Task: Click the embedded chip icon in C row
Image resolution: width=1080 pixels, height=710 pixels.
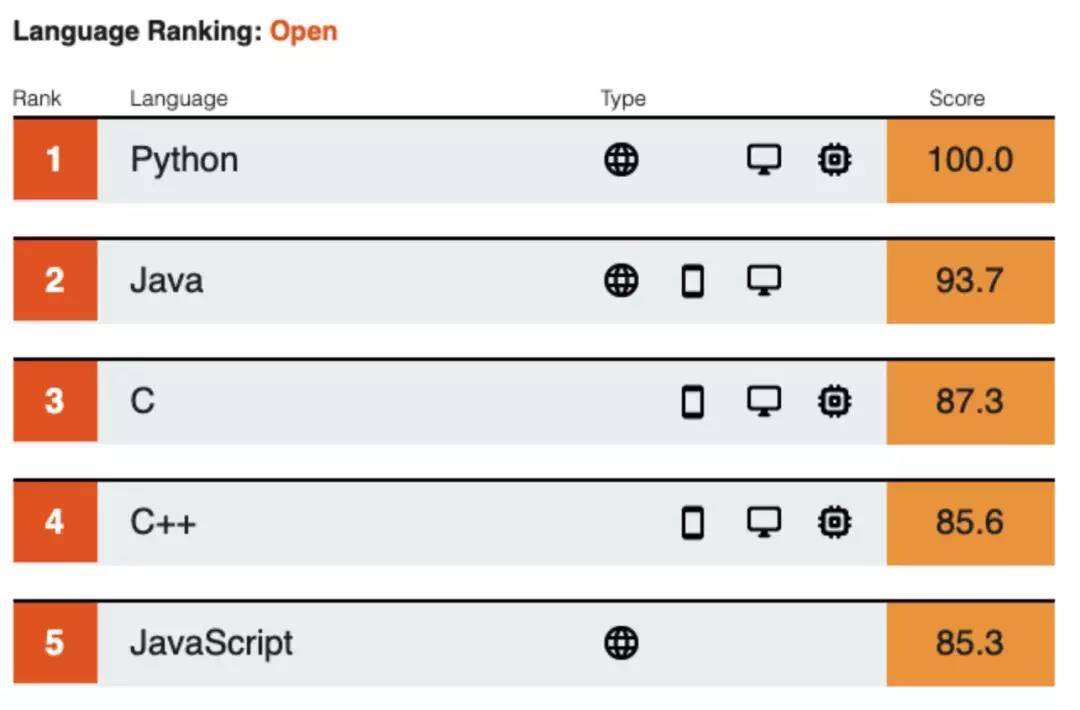Action: (834, 402)
